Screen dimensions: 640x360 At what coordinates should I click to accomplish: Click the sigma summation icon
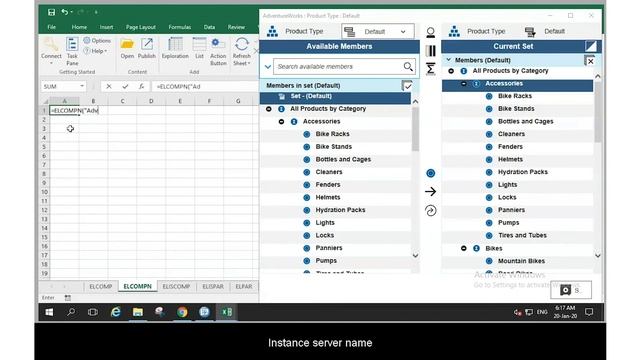tap(430, 69)
